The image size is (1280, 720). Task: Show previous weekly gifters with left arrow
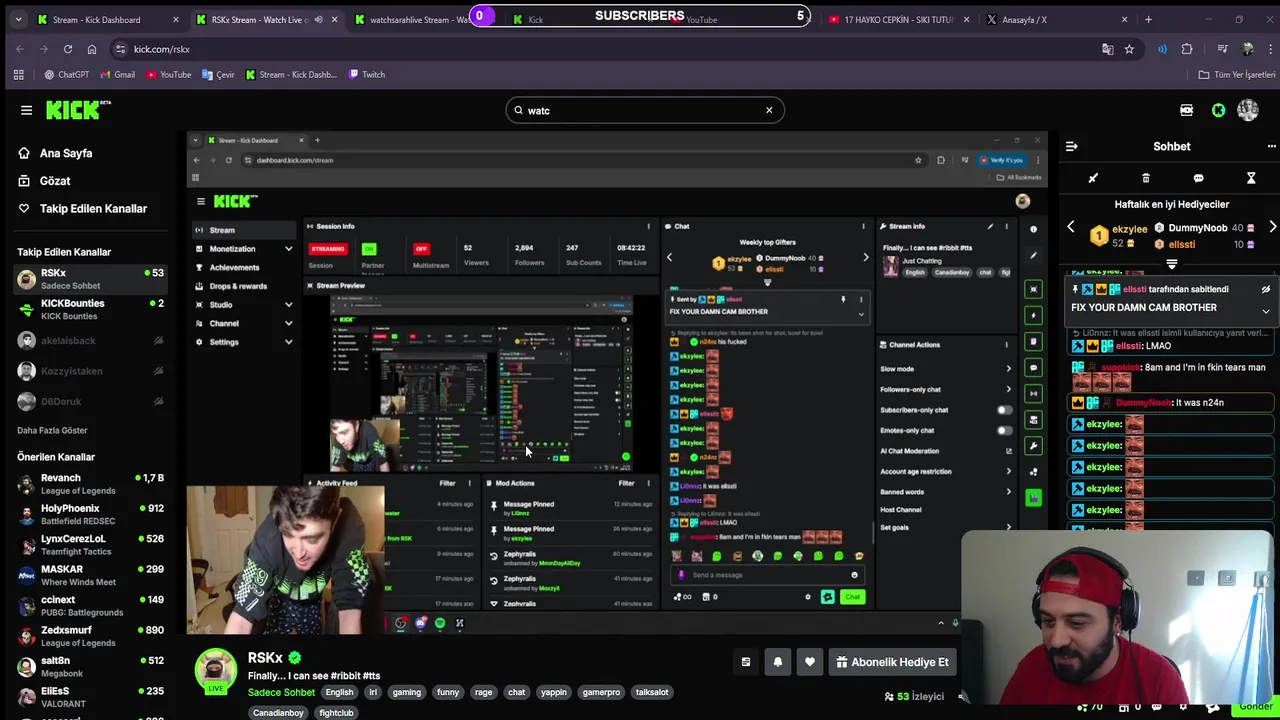tap(1071, 227)
